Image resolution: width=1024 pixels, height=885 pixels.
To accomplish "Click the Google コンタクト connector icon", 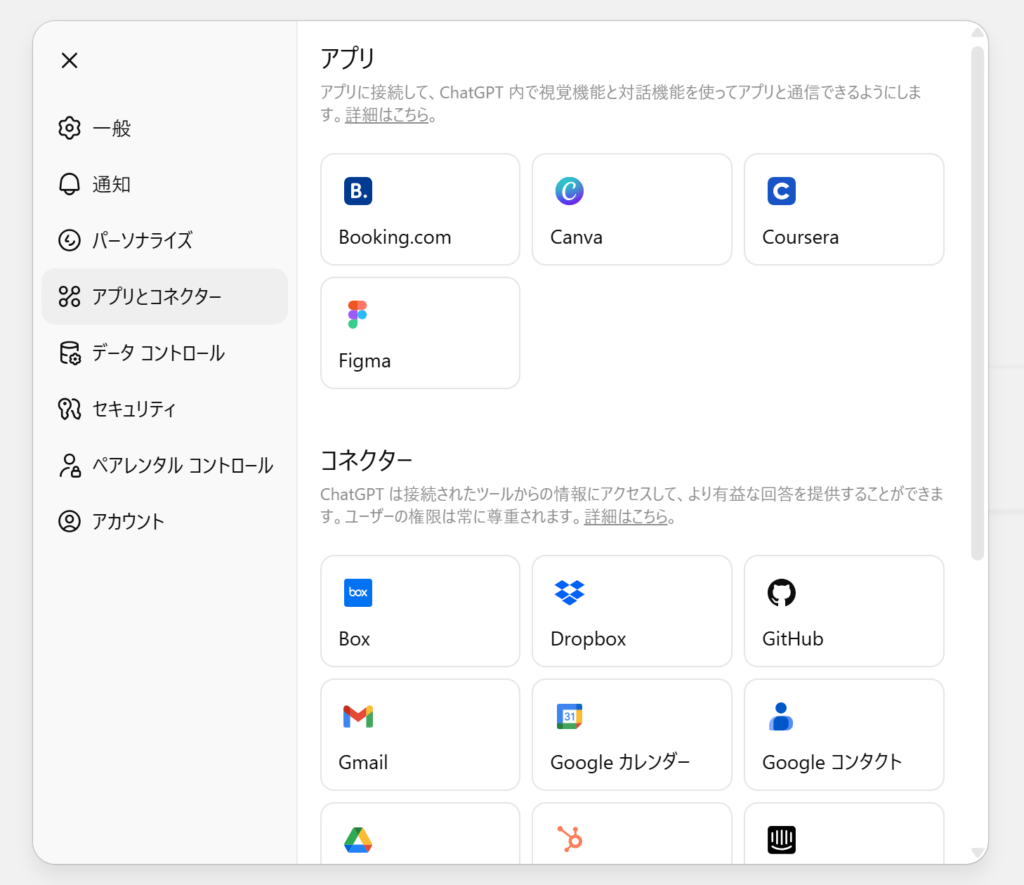I will [781, 716].
